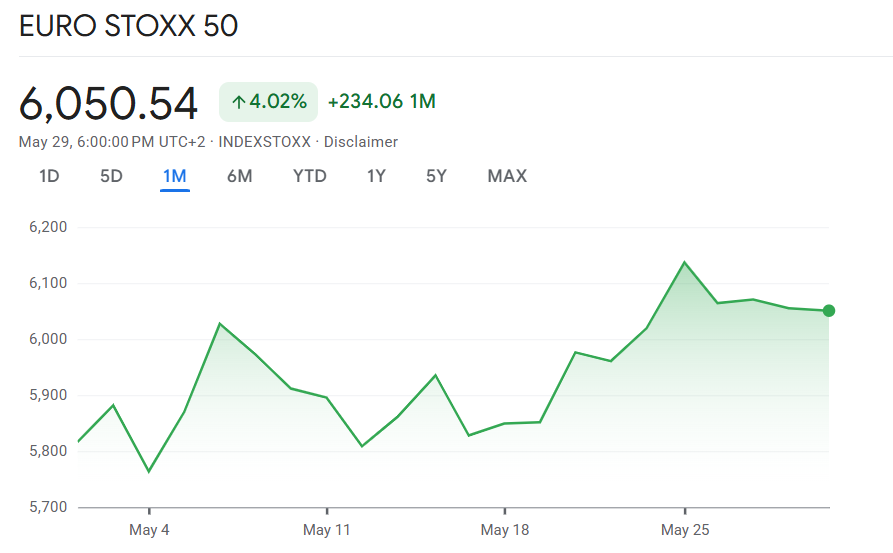893x553 pixels.
Task: Click the green end-of-line price dot
Action: [829, 310]
